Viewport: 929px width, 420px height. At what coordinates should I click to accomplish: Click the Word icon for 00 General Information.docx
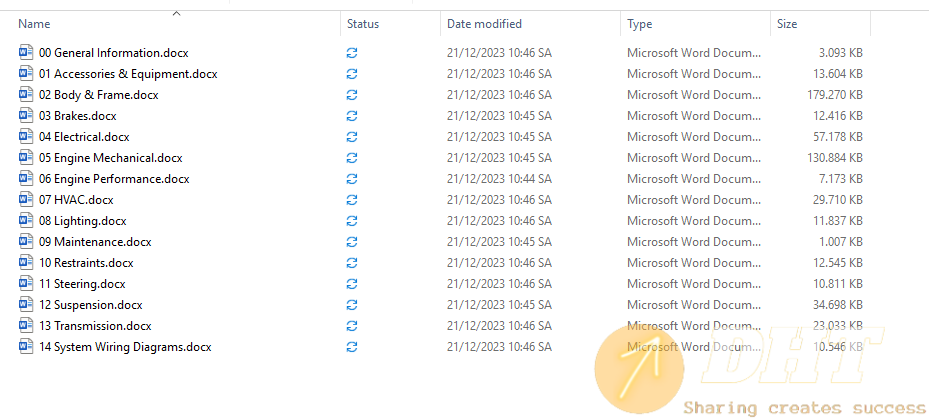(x=26, y=53)
